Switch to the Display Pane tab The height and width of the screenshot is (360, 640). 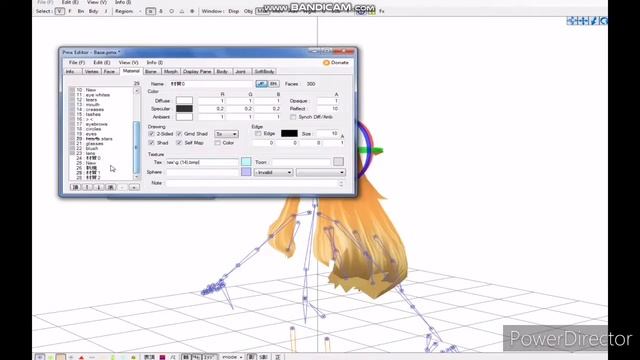[197, 71]
